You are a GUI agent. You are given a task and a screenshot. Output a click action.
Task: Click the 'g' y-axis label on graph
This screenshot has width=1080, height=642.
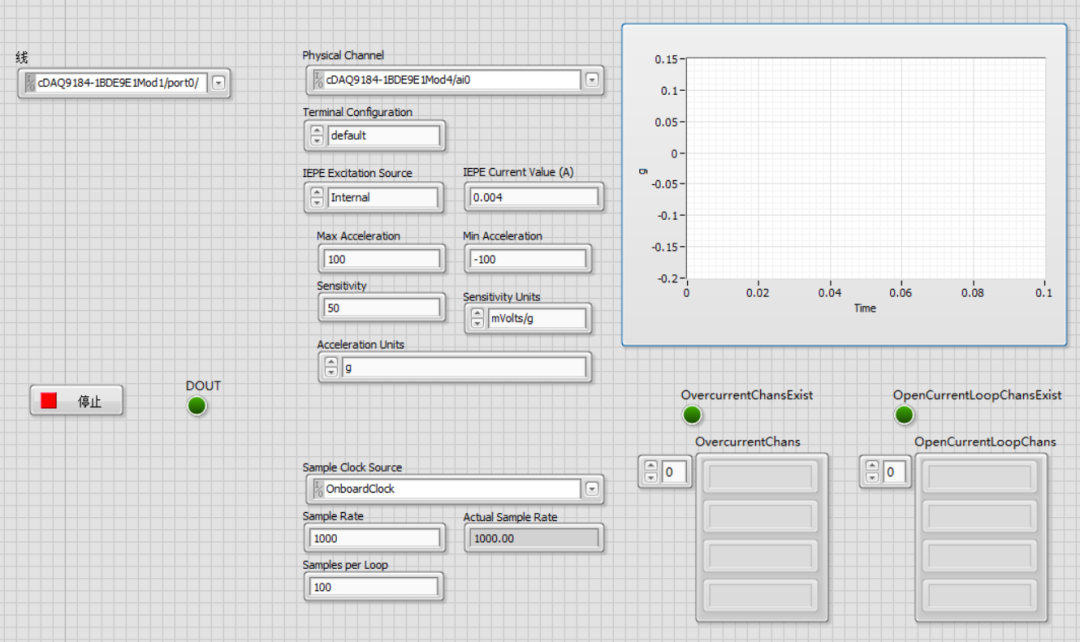[643, 171]
